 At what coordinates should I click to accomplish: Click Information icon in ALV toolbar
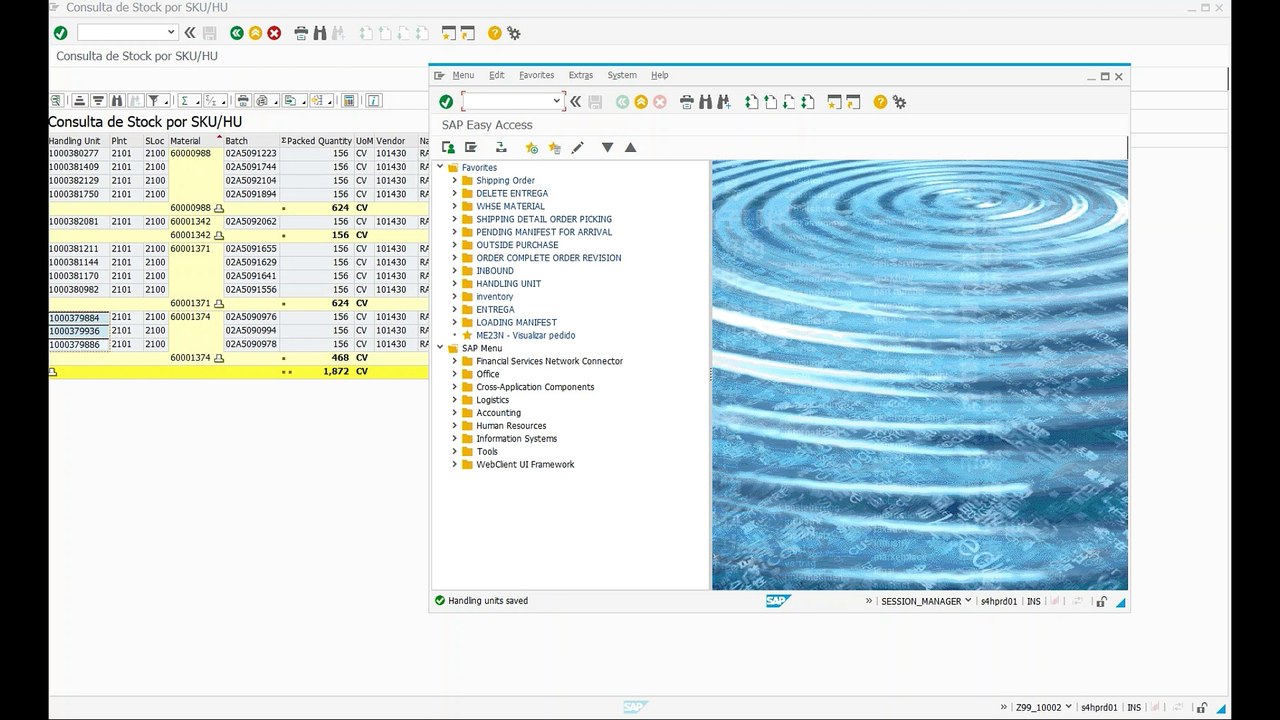coord(374,101)
